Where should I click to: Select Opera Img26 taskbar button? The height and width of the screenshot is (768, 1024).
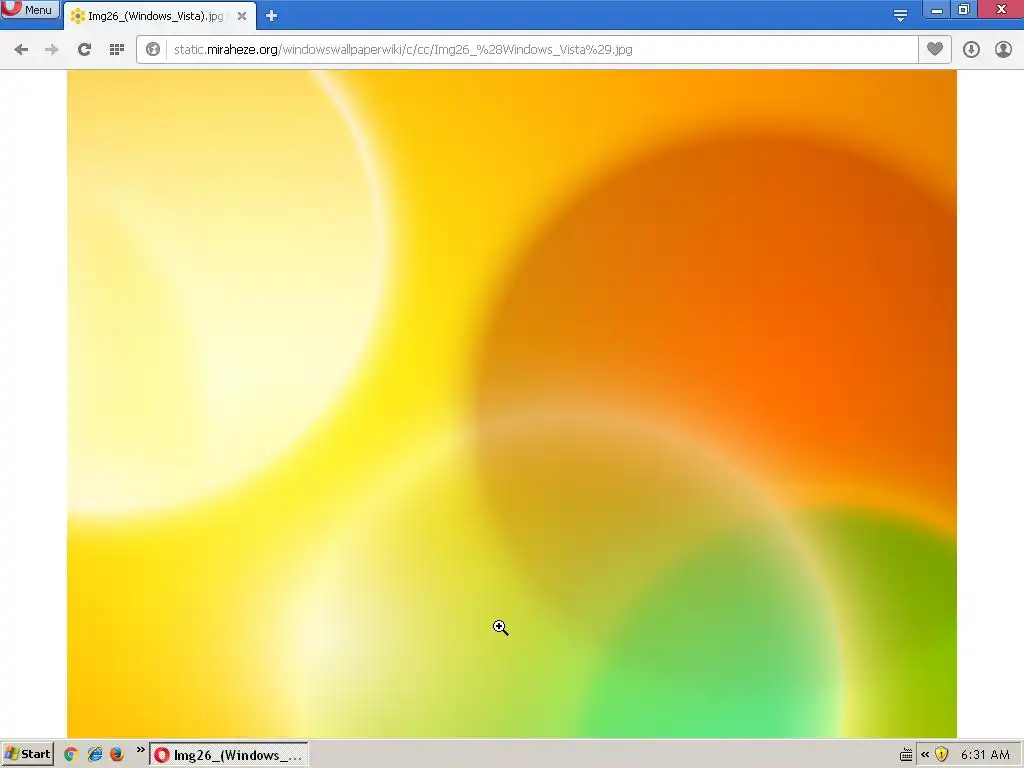[x=229, y=755]
